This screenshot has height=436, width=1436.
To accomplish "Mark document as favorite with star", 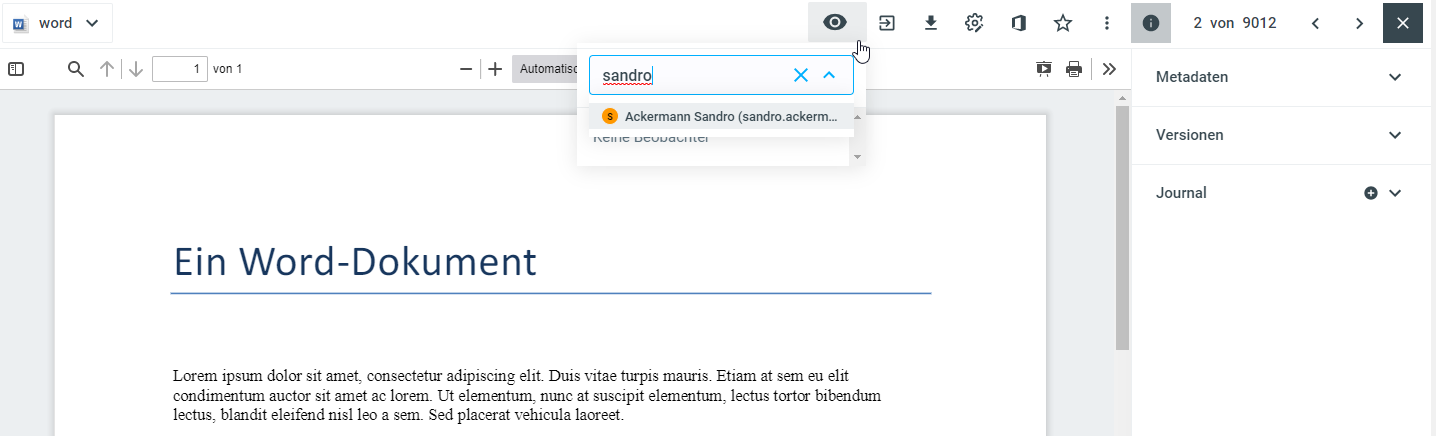I will (1063, 23).
